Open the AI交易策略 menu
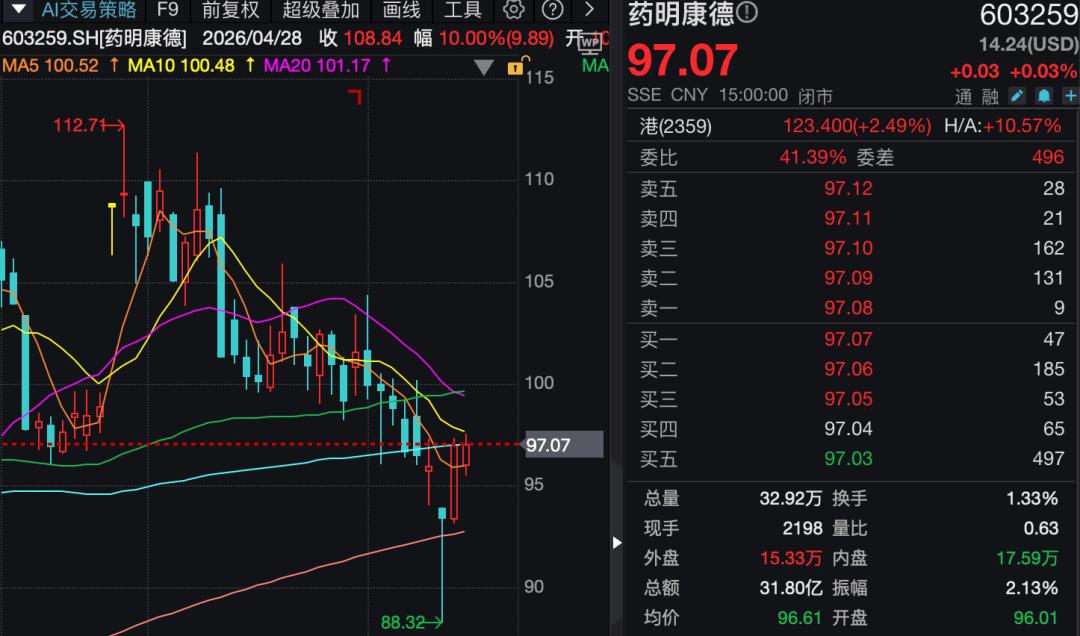 pos(89,10)
